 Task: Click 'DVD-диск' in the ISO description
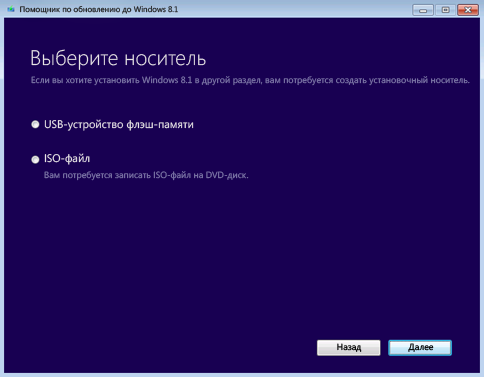227,175
